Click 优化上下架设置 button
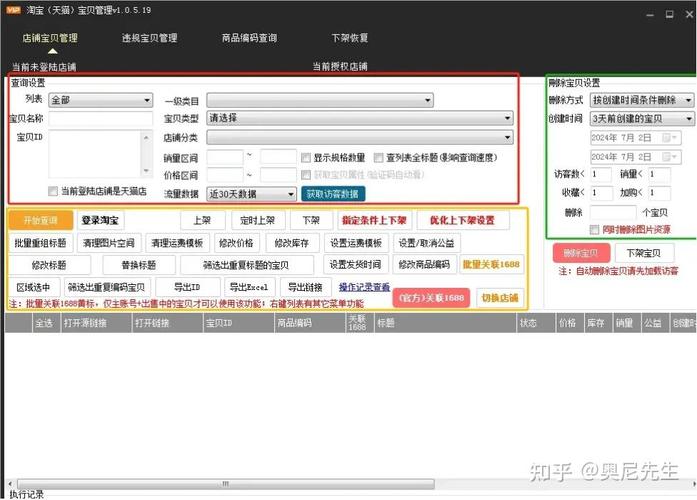 463,220
